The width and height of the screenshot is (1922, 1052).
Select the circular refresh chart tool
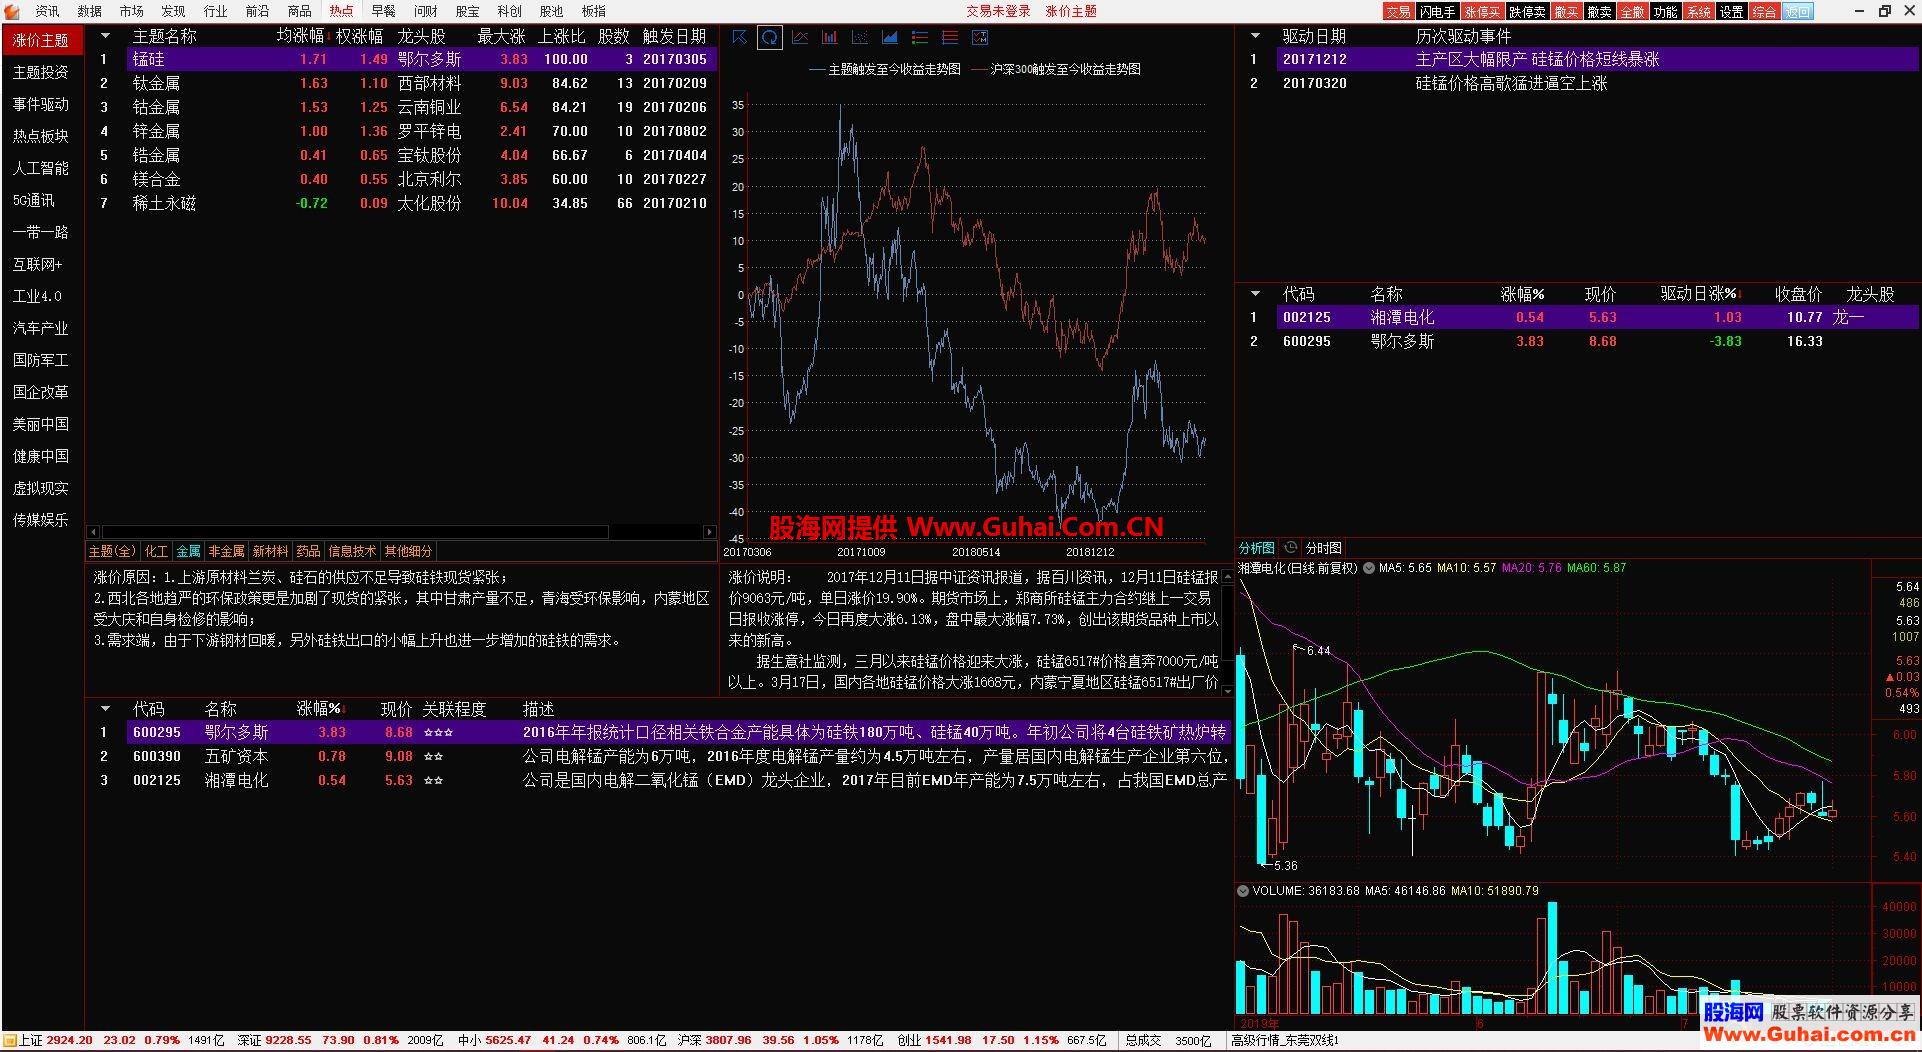(769, 38)
